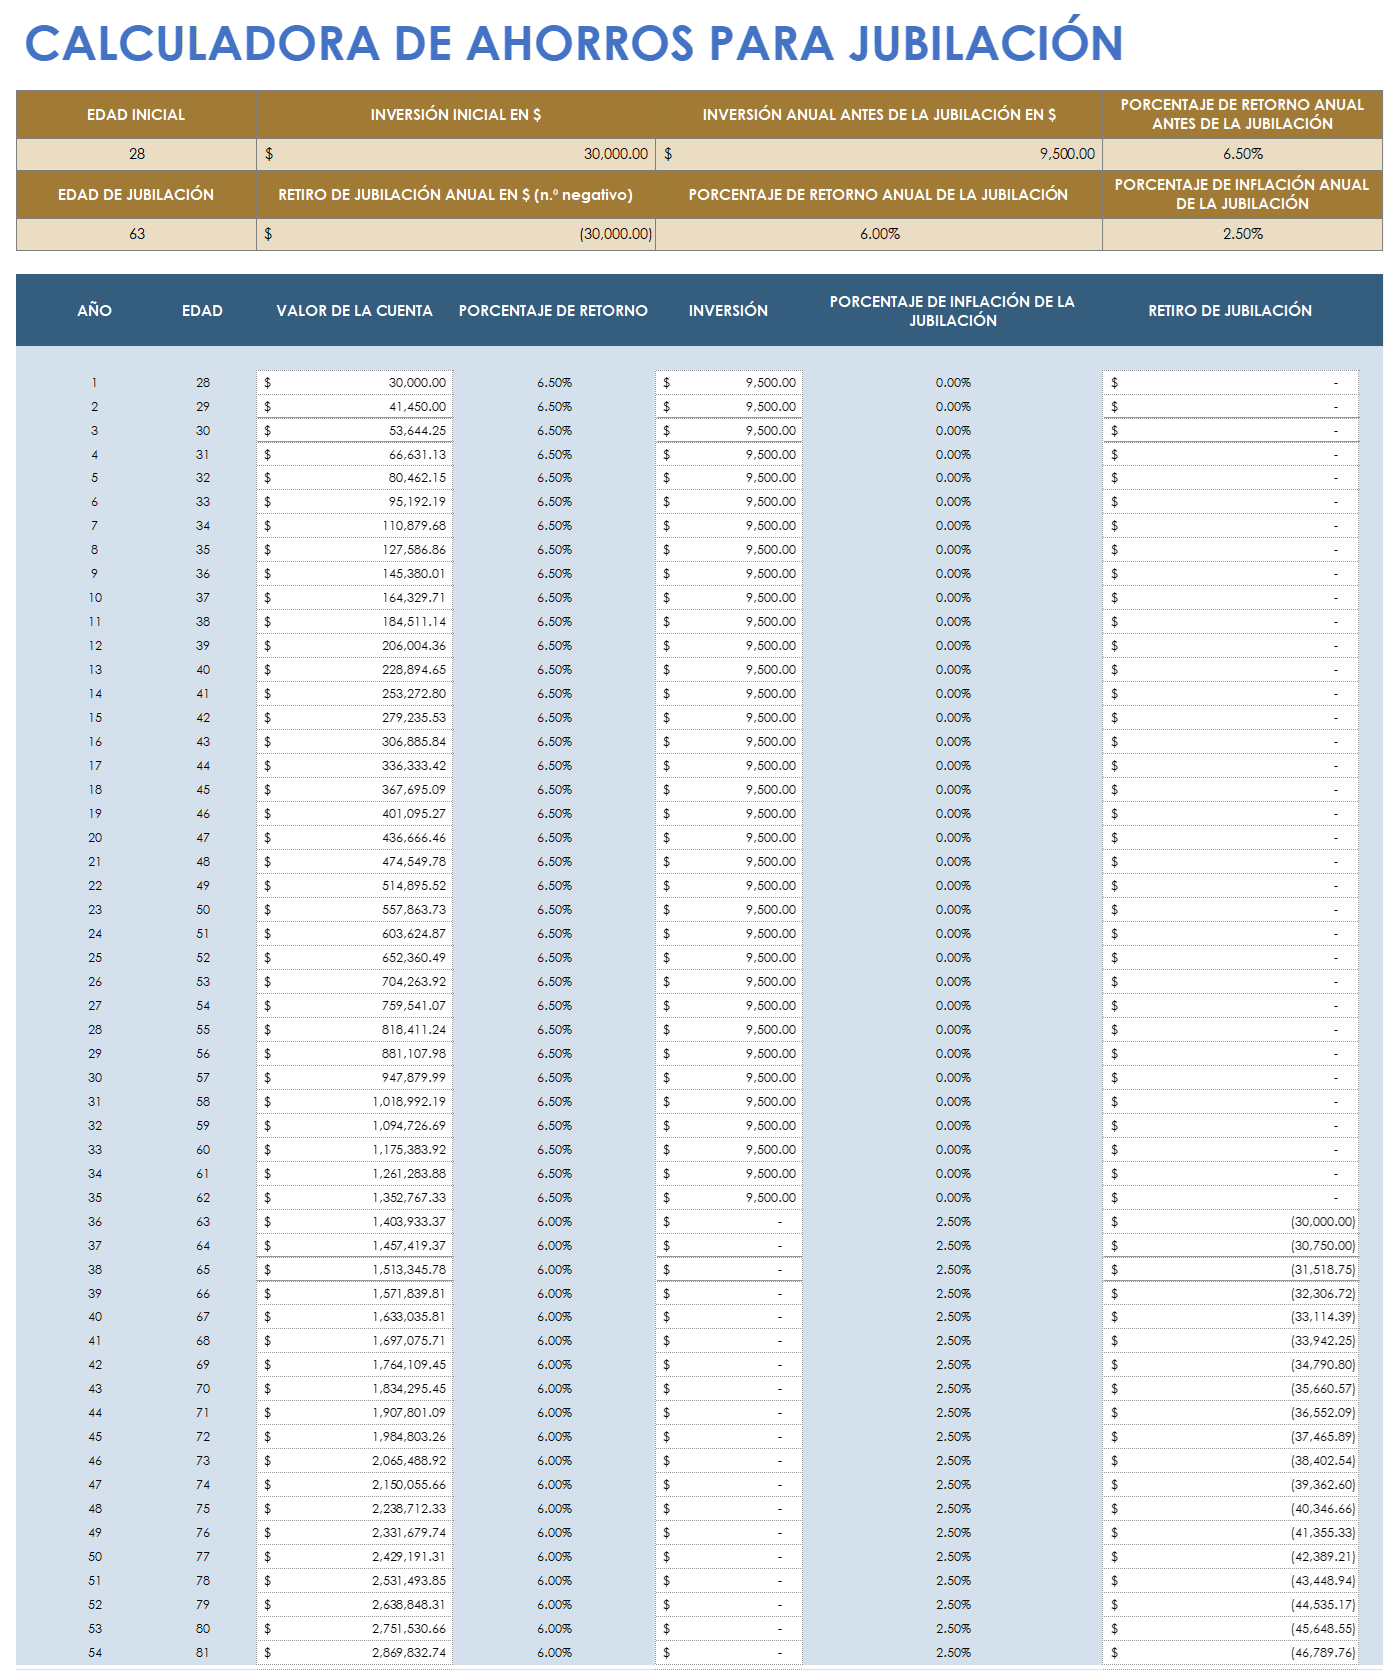Select the 'RETIRO DE JUBILACIÓN' column header
Viewport: 1400px width, 1680px height.
(x=1230, y=311)
